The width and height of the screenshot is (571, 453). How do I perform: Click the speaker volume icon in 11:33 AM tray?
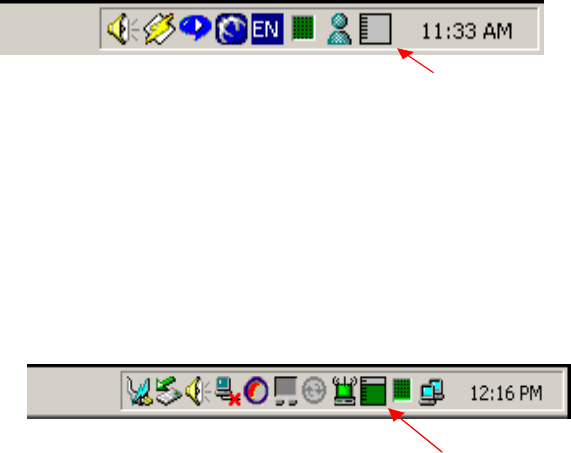(123, 29)
